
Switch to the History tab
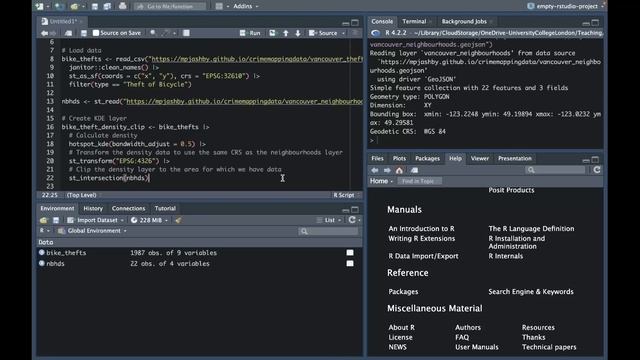(x=93, y=208)
